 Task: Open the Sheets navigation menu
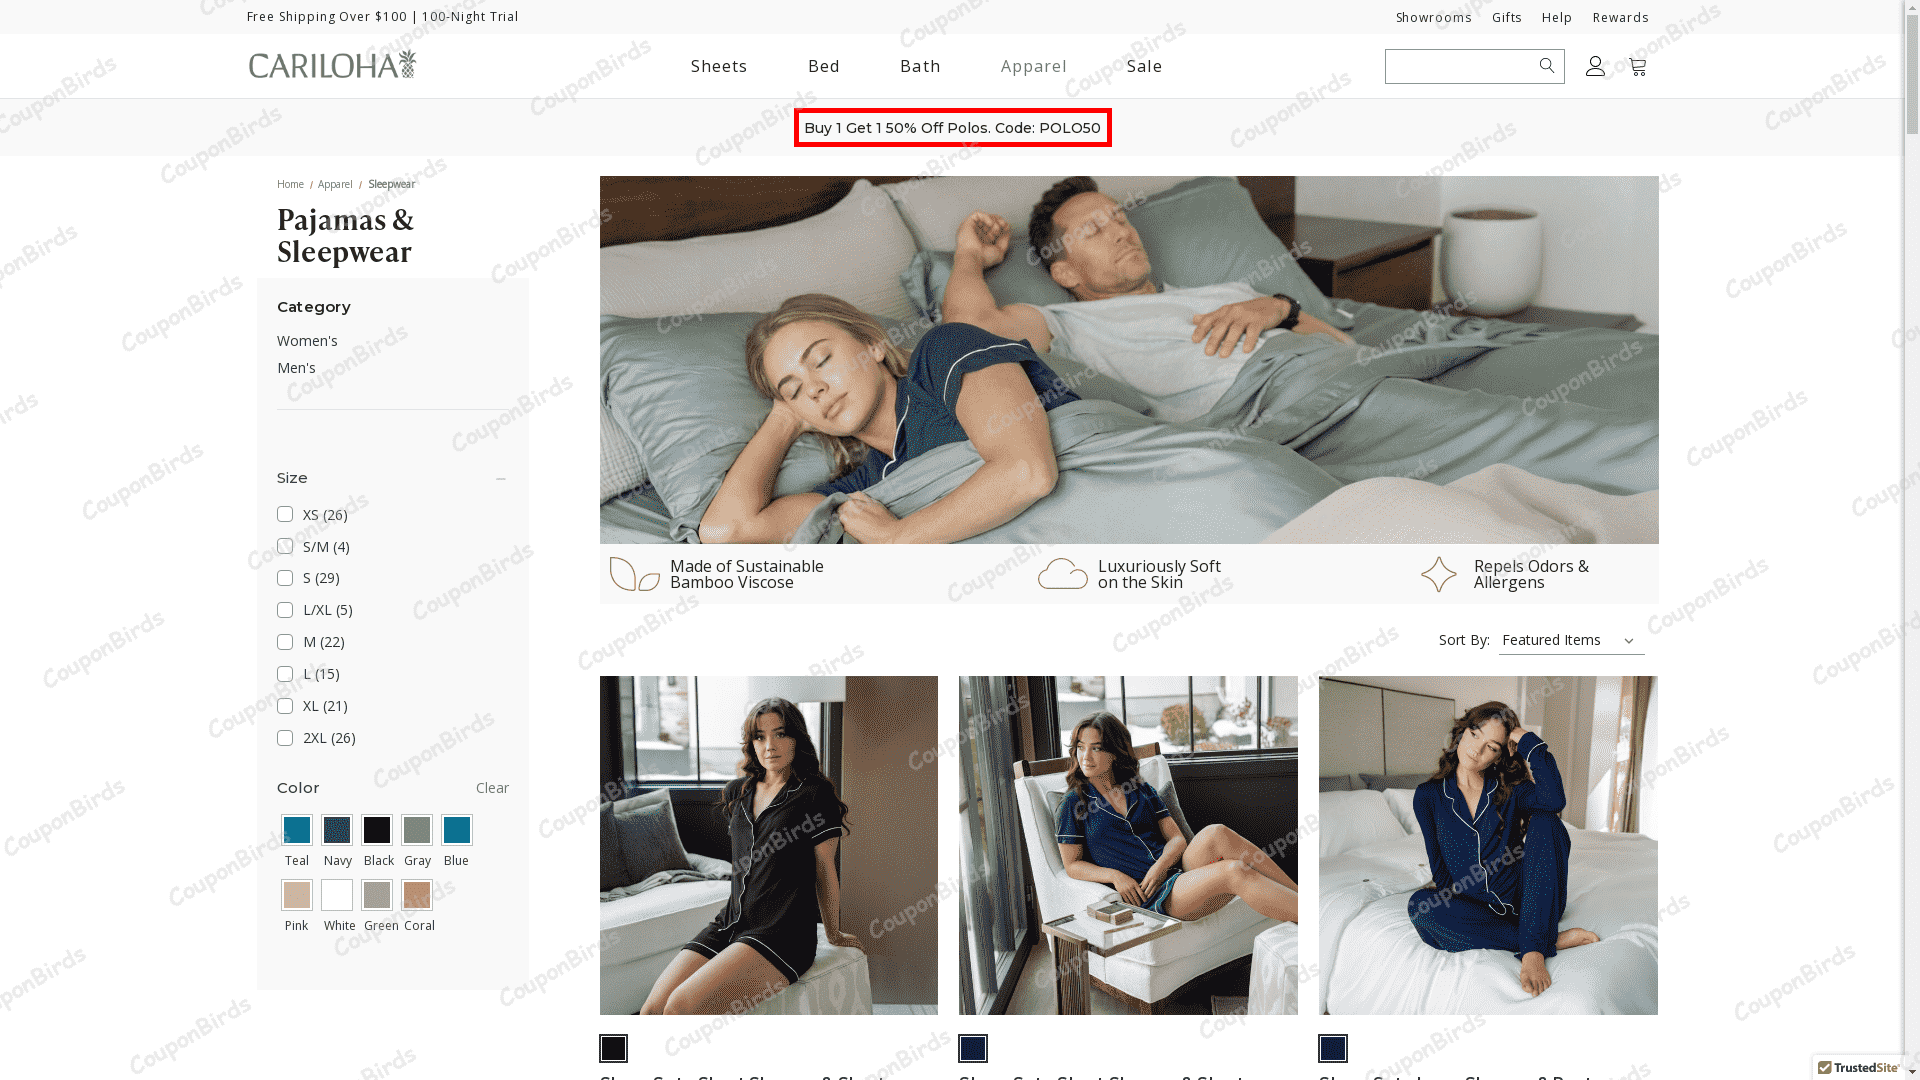tap(719, 66)
